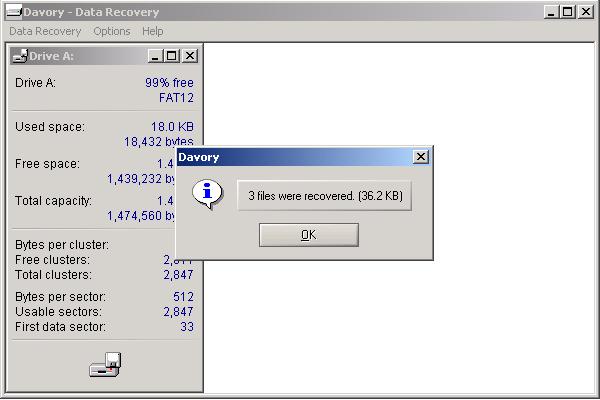Maximize the Drive A panel
600x400 pixels.
171,56
